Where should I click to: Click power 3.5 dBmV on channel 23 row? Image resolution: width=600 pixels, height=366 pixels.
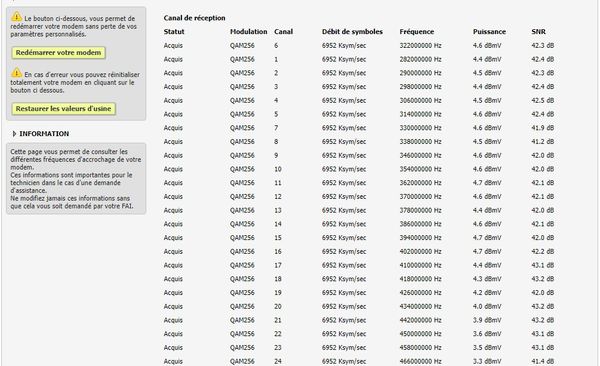(487, 348)
